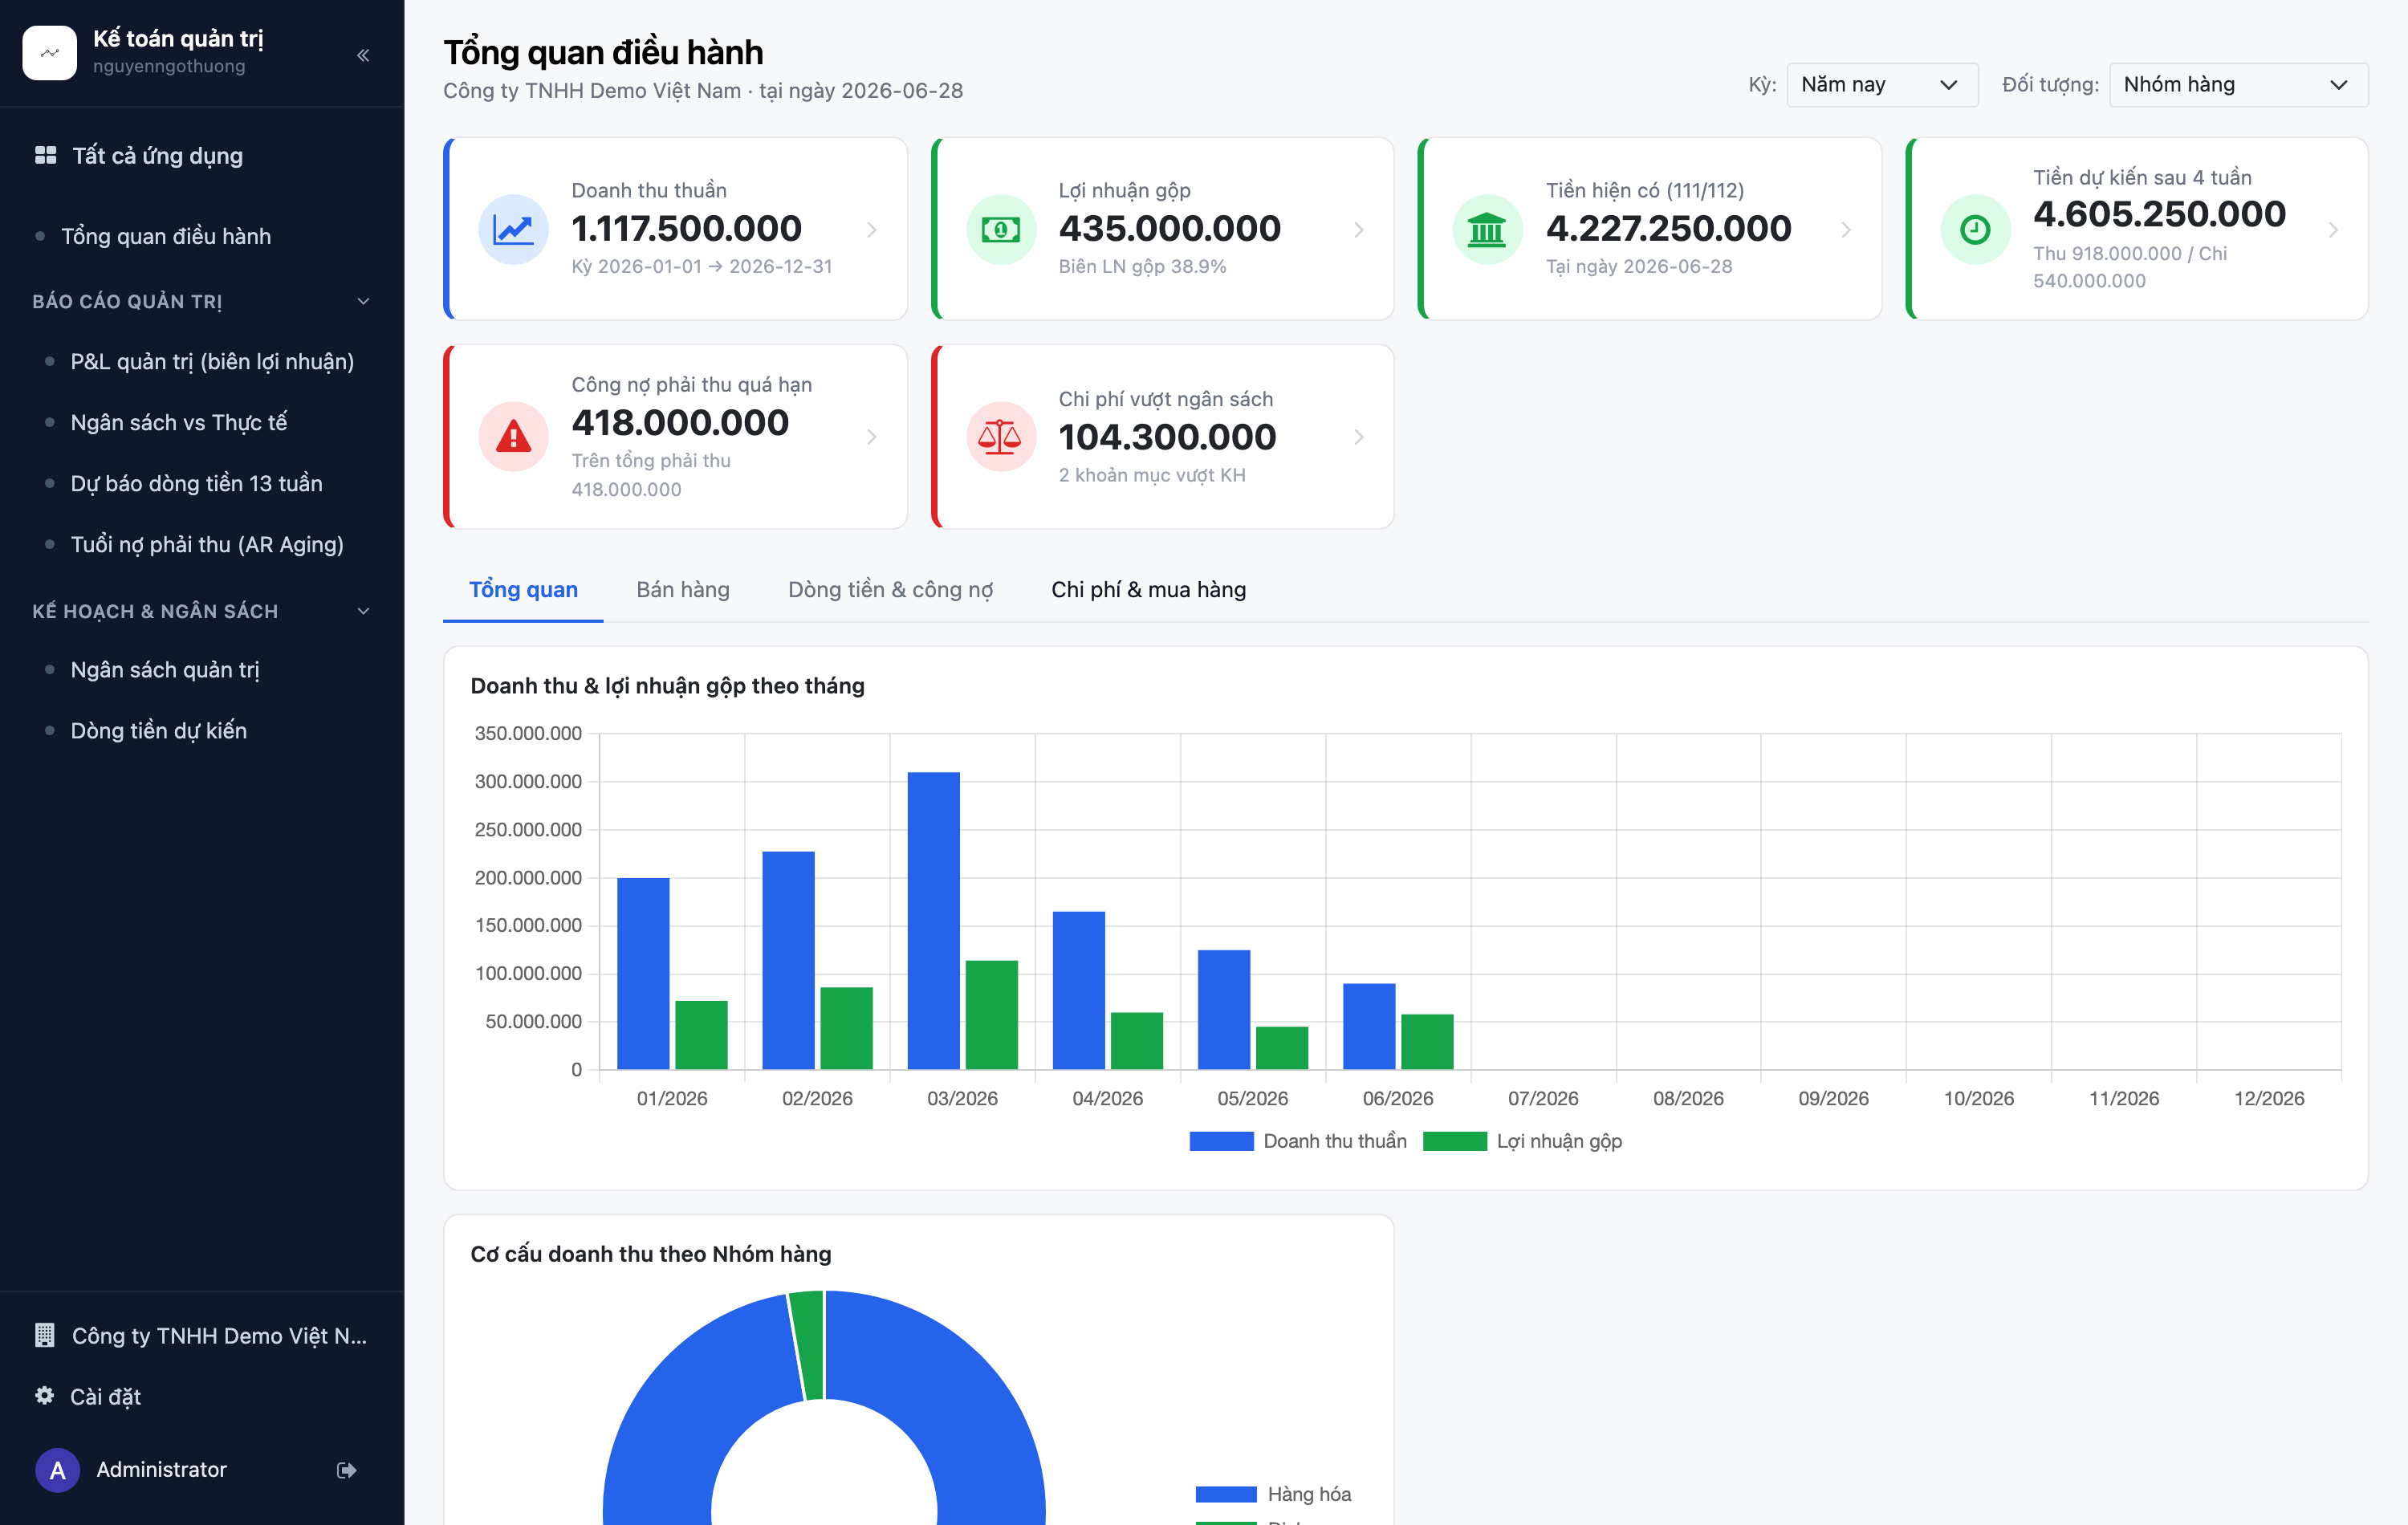Open details arrow on Công nợ phải thu card
Viewport: 2408px width, 1525px height.
(871, 436)
